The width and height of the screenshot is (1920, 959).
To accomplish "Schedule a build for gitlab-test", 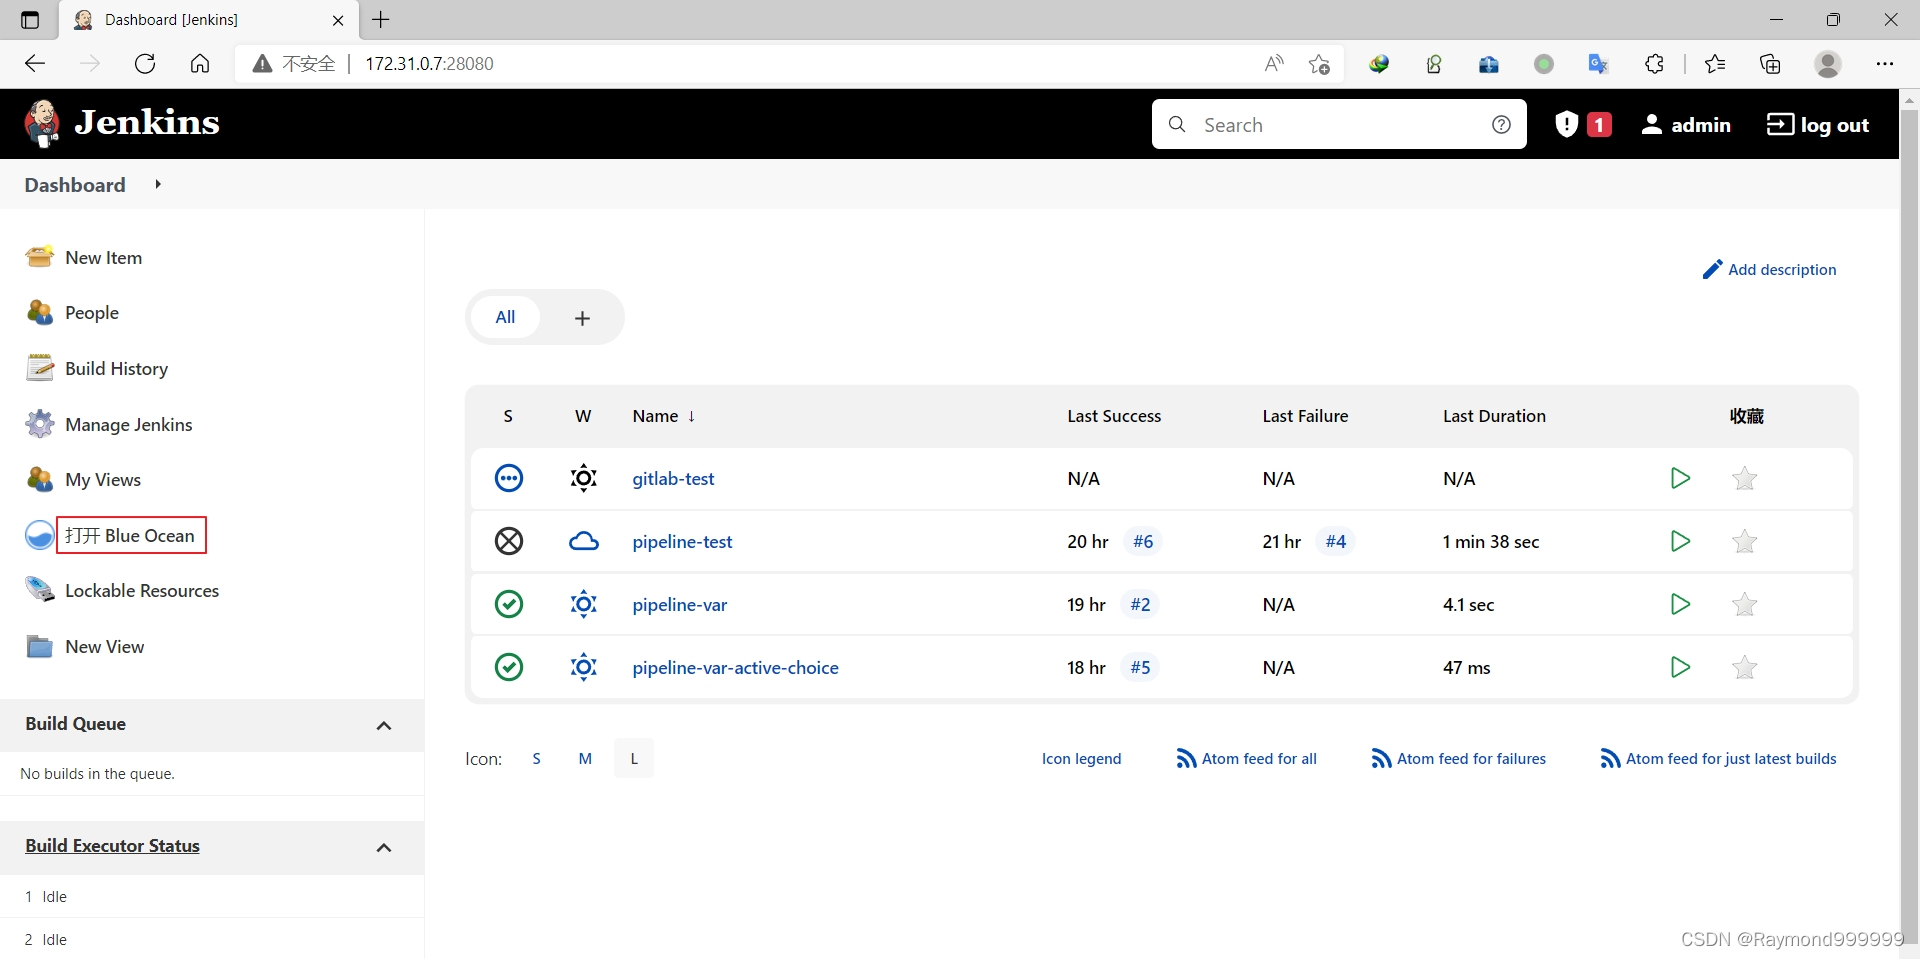I will tap(1680, 478).
